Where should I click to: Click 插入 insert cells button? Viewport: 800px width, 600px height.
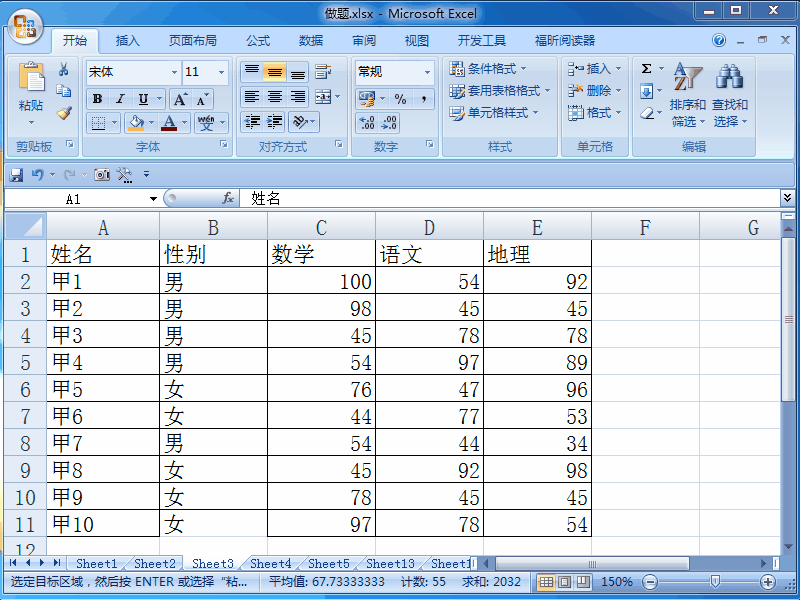click(x=594, y=69)
